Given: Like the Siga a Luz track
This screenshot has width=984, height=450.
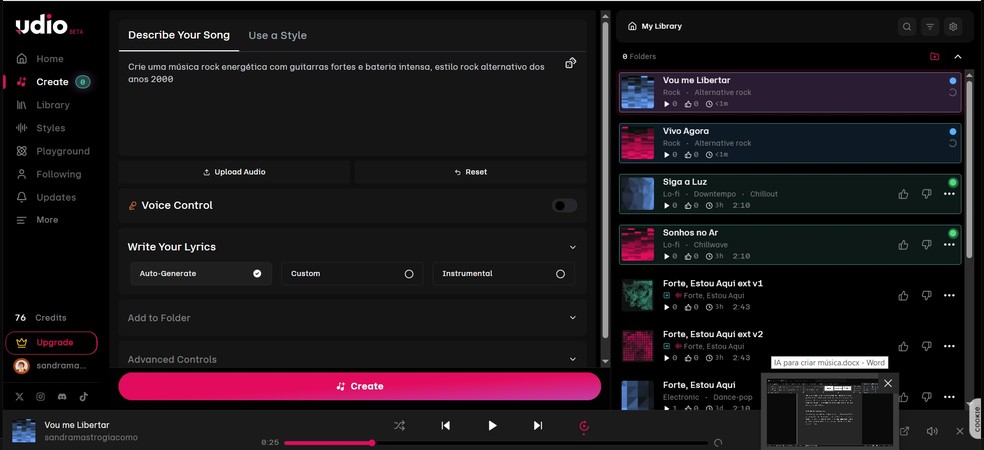Looking at the screenshot, I should [903, 194].
